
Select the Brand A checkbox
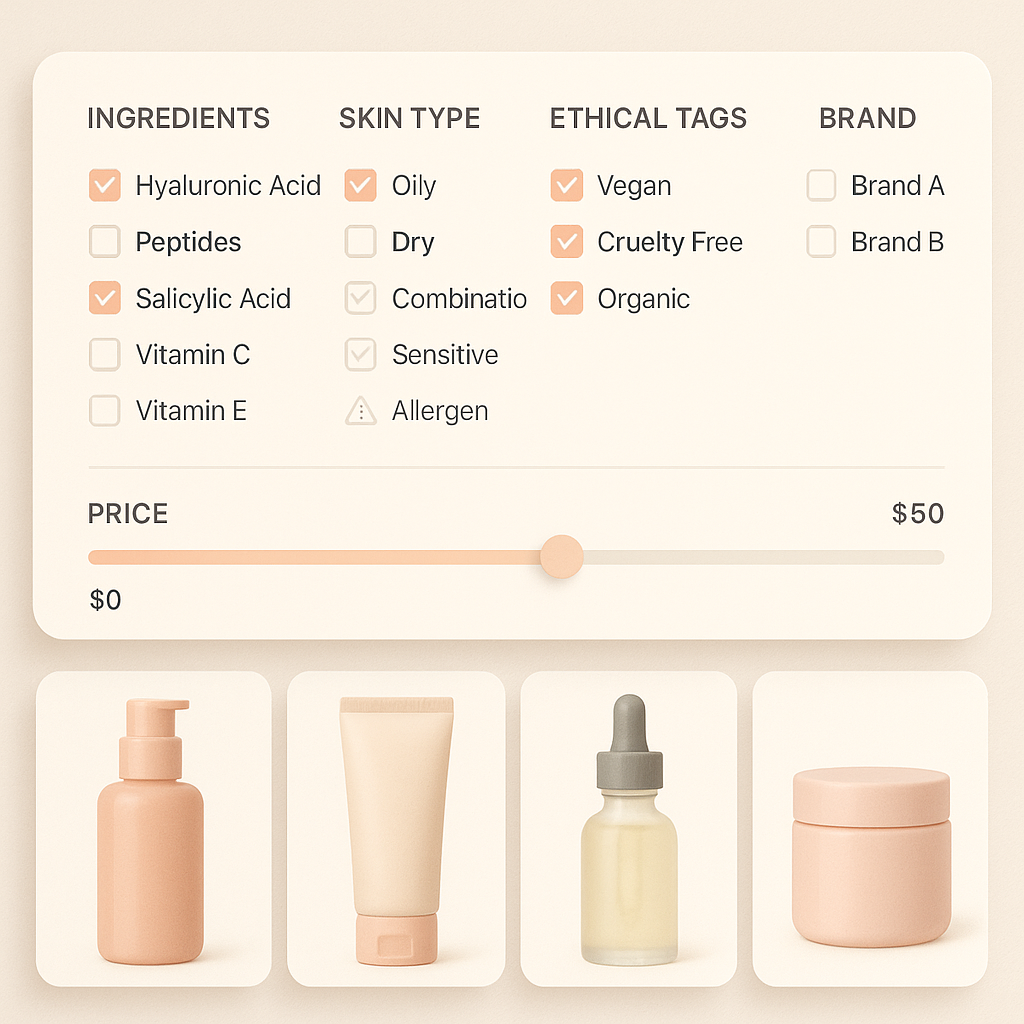point(821,186)
